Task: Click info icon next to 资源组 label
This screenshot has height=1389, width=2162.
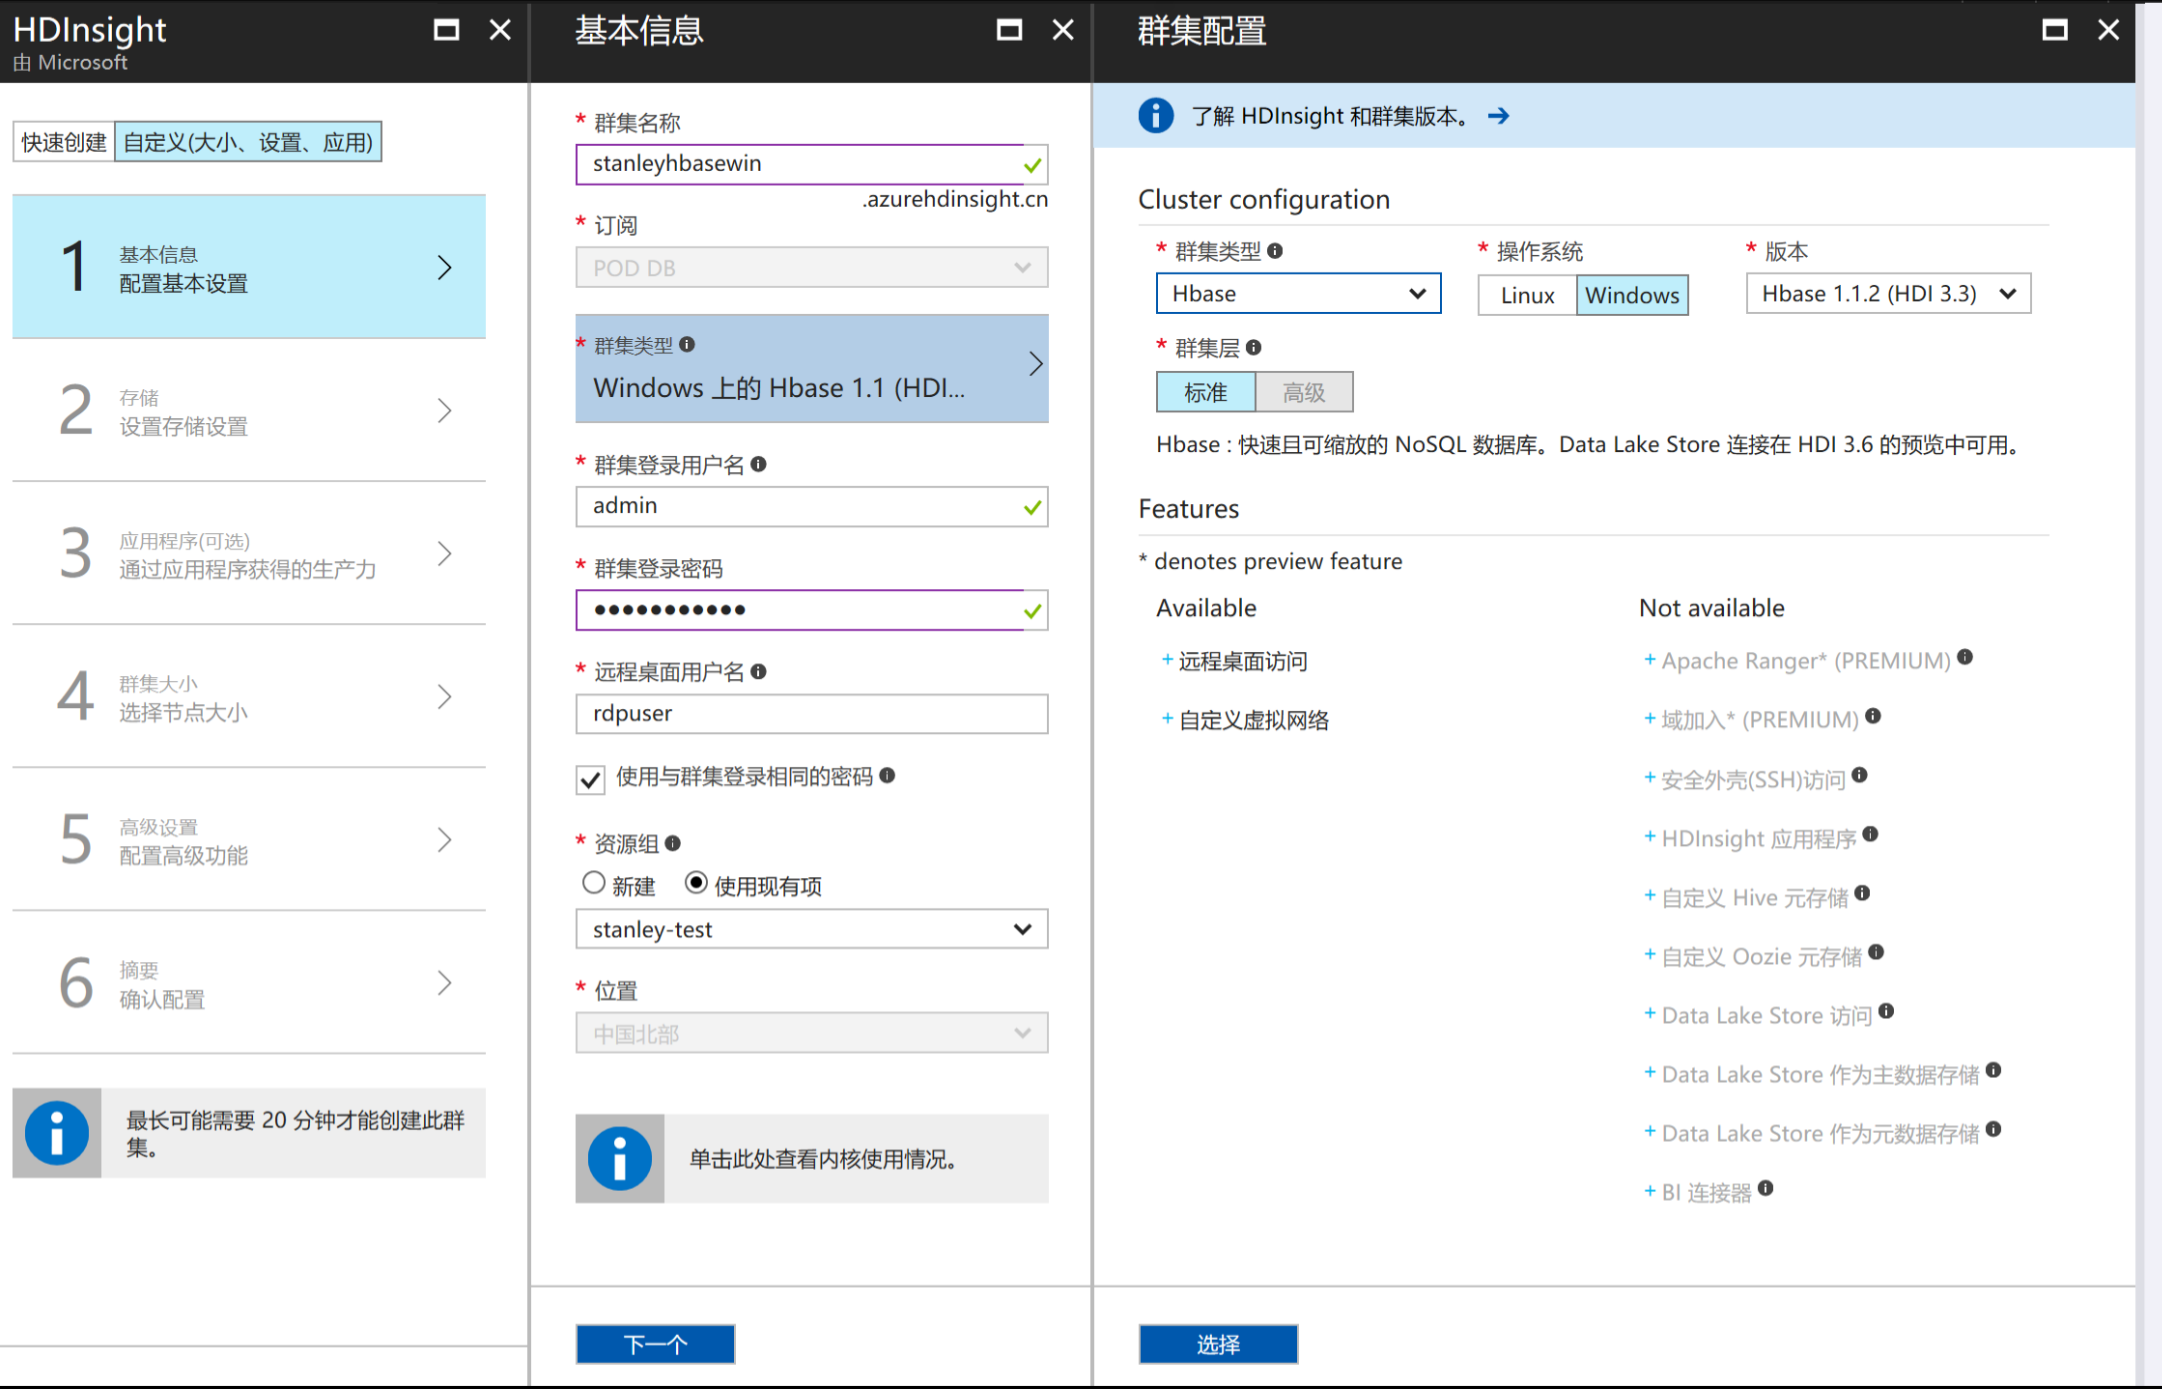Action: [x=673, y=843]
